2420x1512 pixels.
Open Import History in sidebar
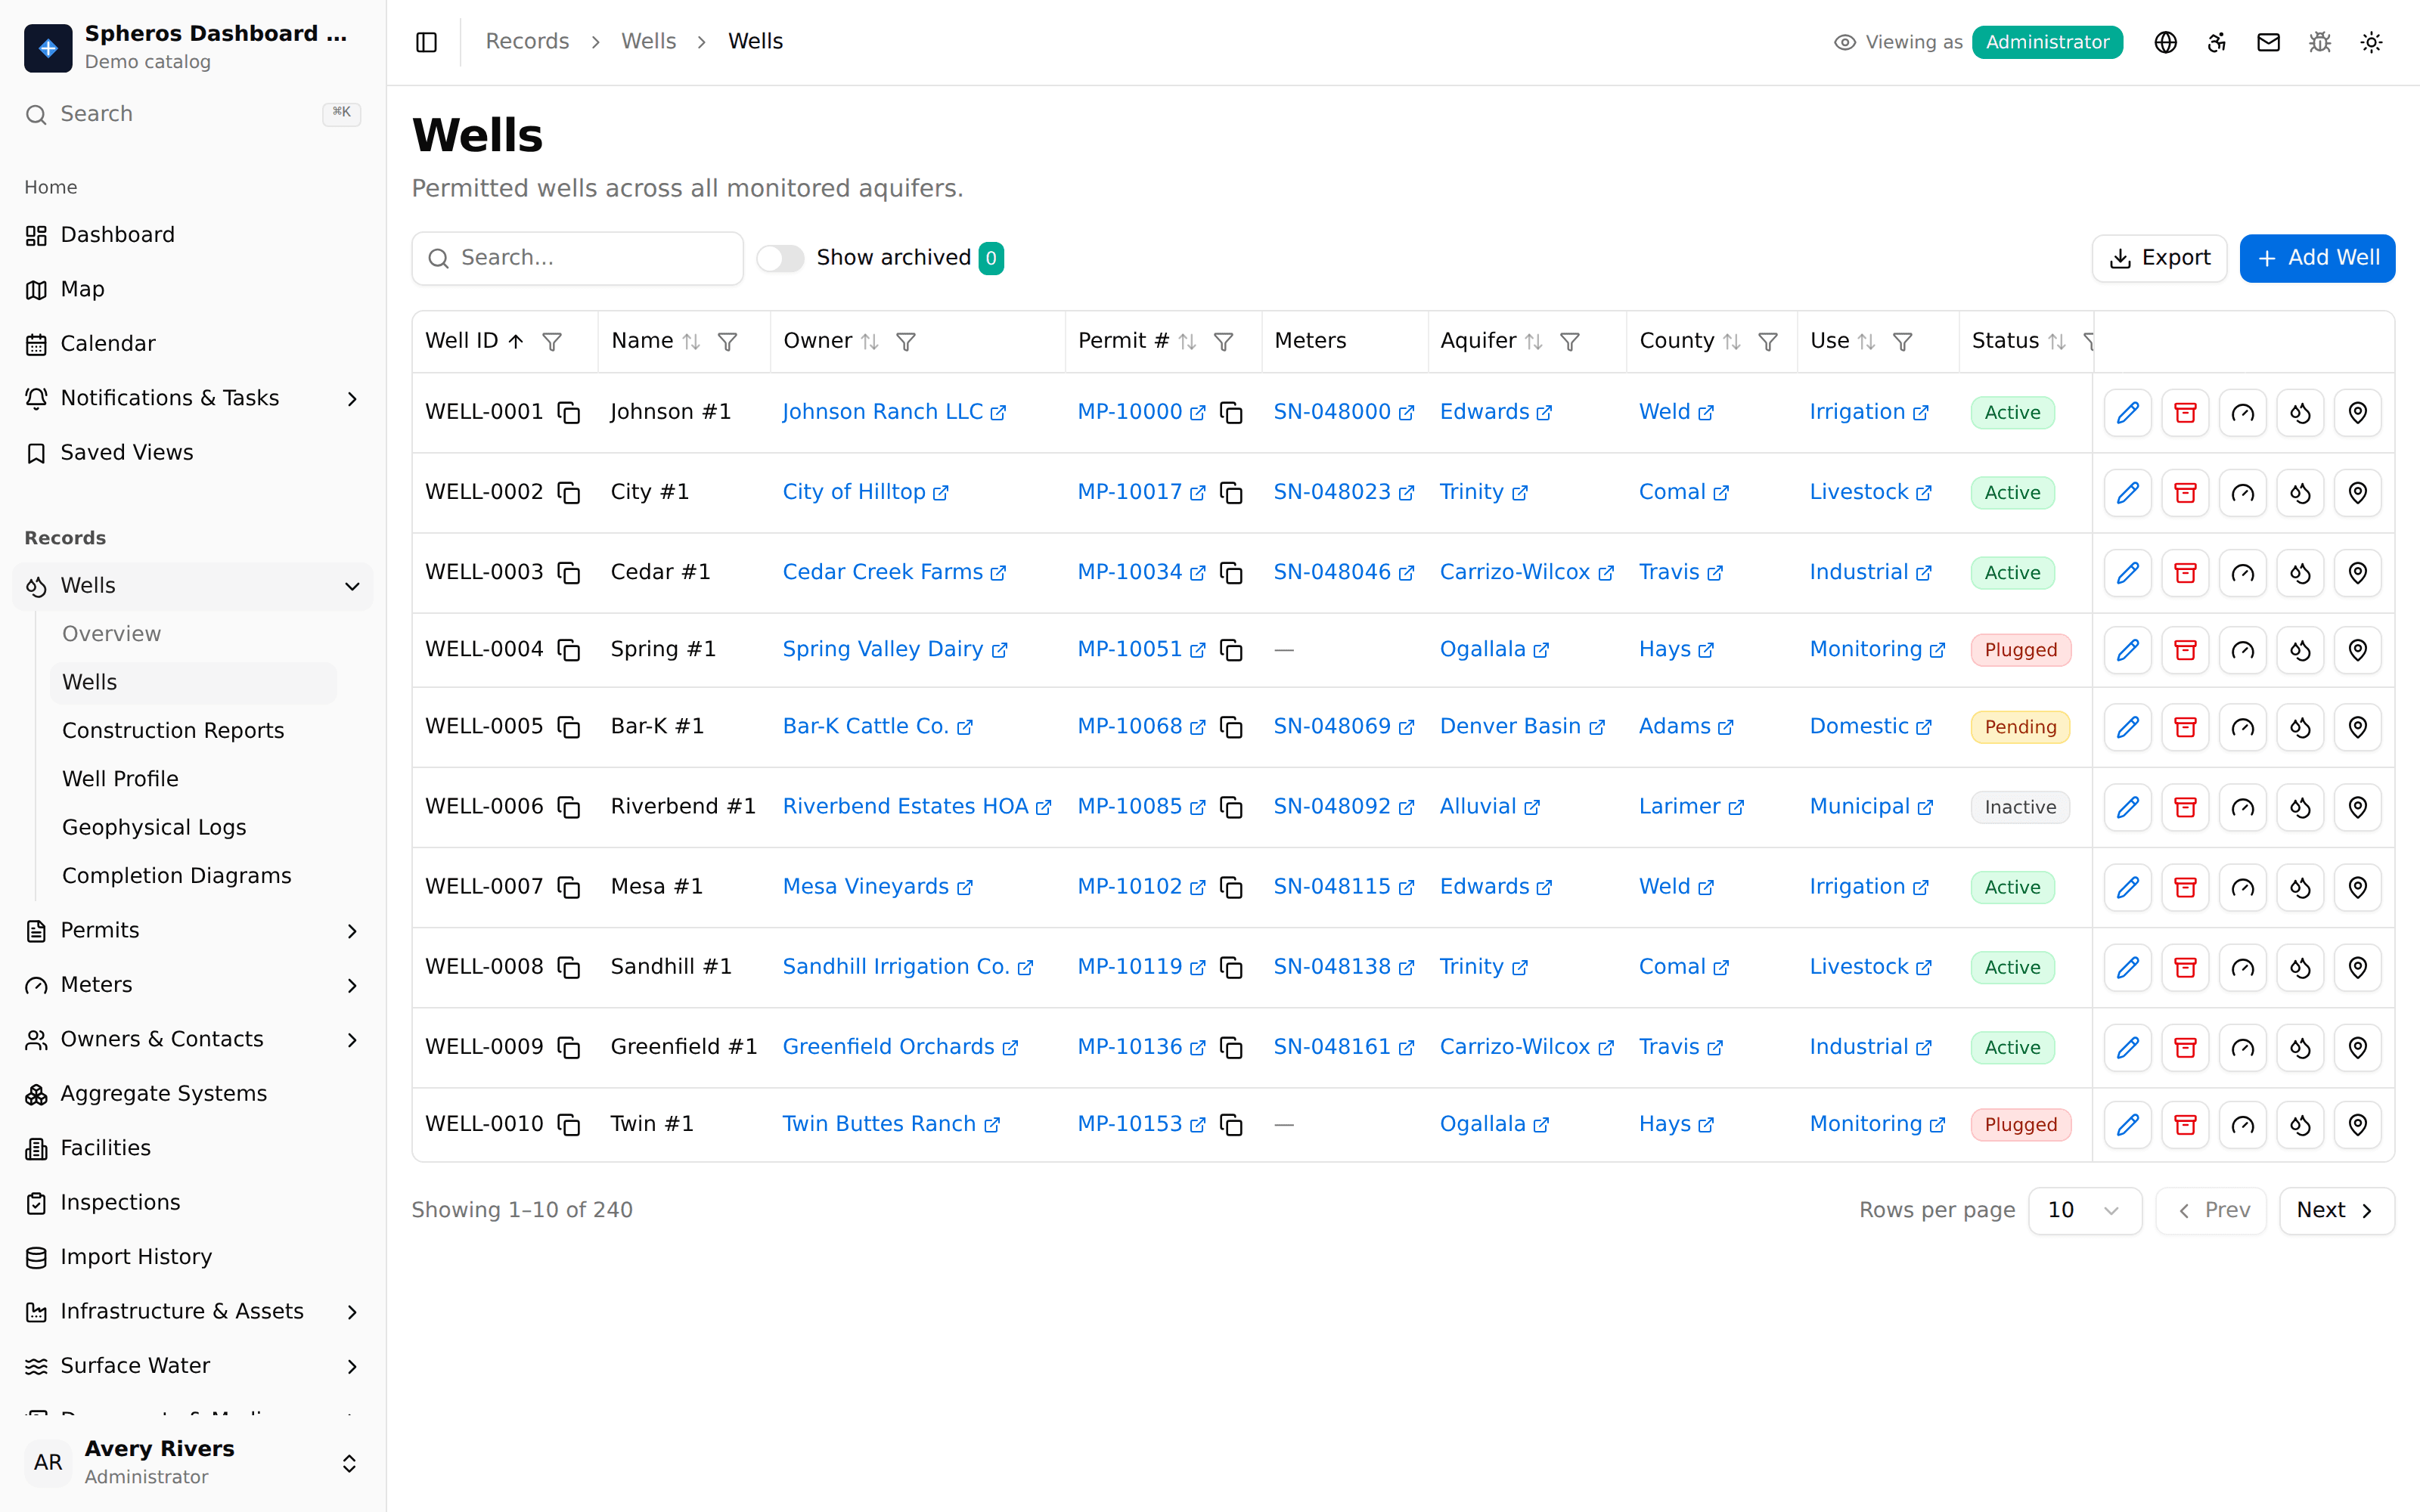coord(193,1257)
